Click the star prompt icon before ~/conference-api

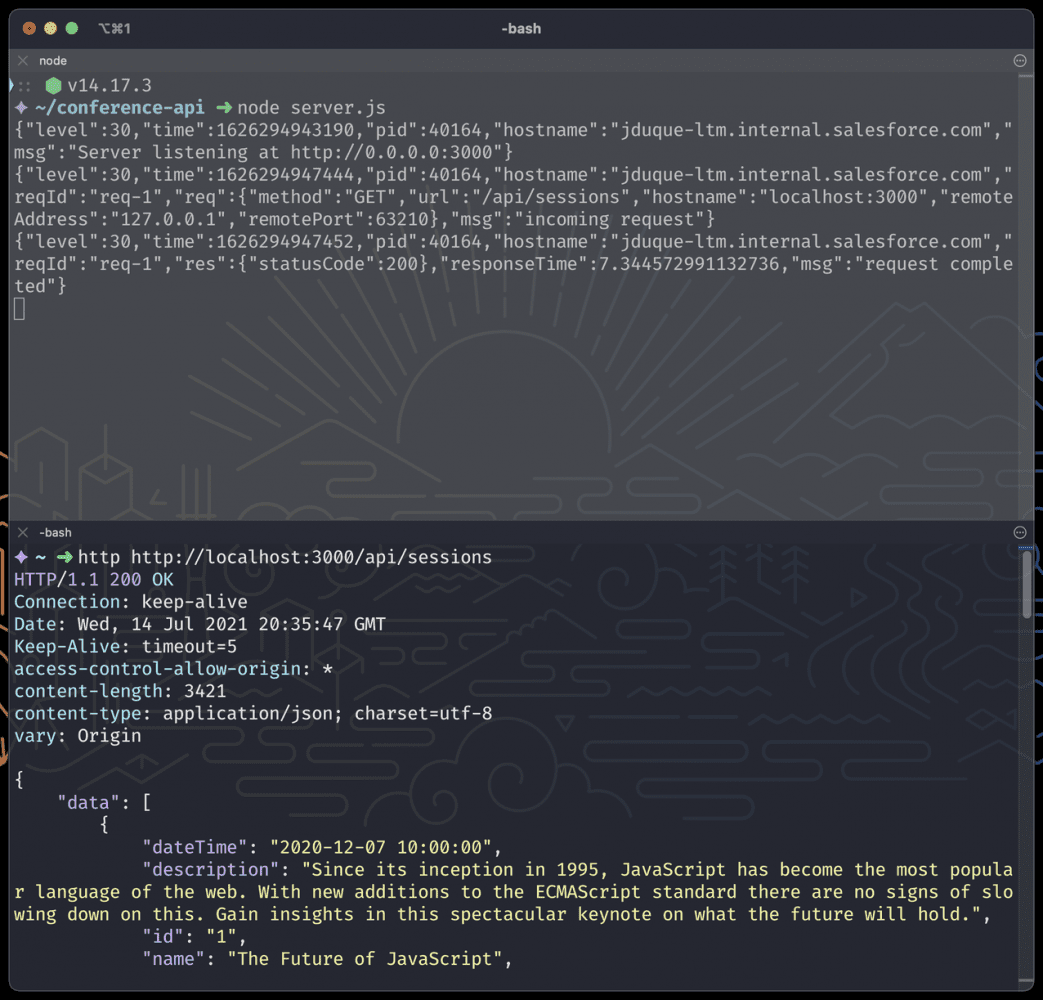pyautogui.click(x=21, y=108)
